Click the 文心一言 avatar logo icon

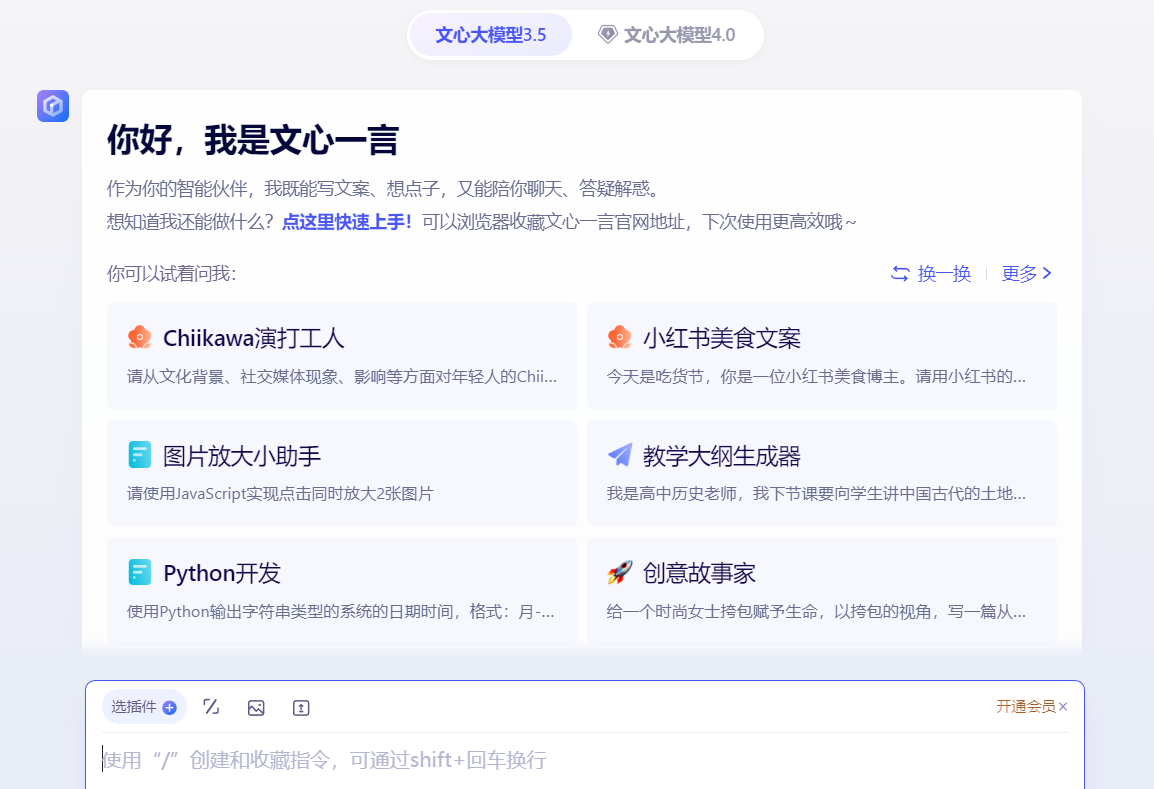click(x=53, y=106)
